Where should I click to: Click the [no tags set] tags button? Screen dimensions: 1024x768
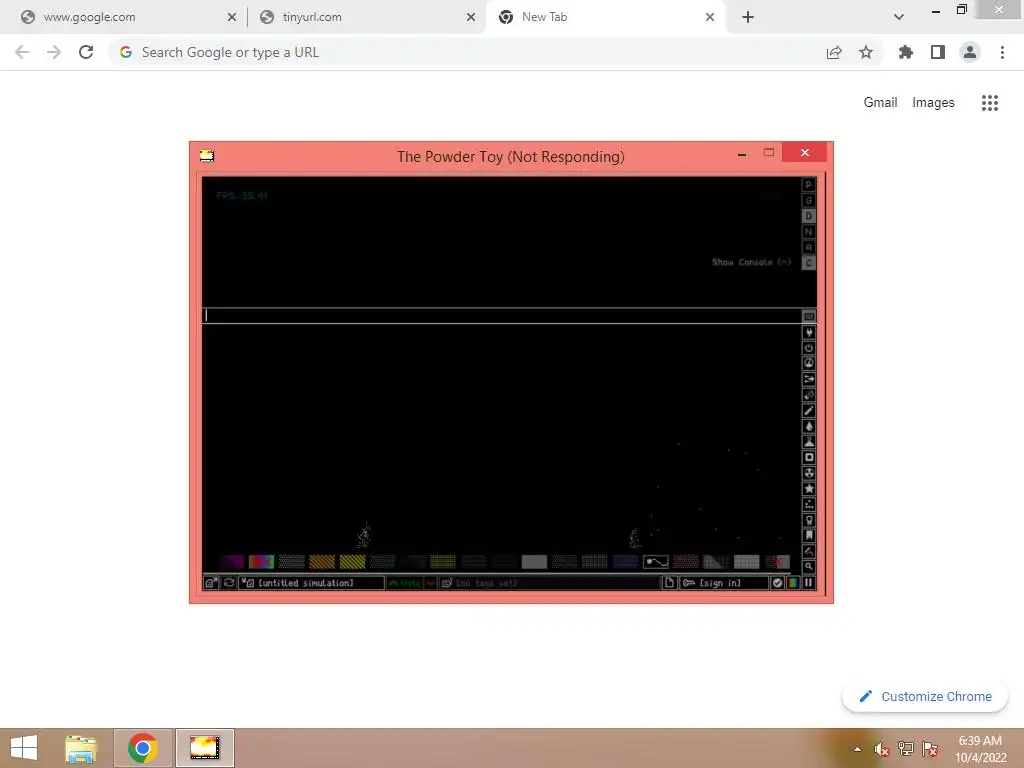pos(549,583)
